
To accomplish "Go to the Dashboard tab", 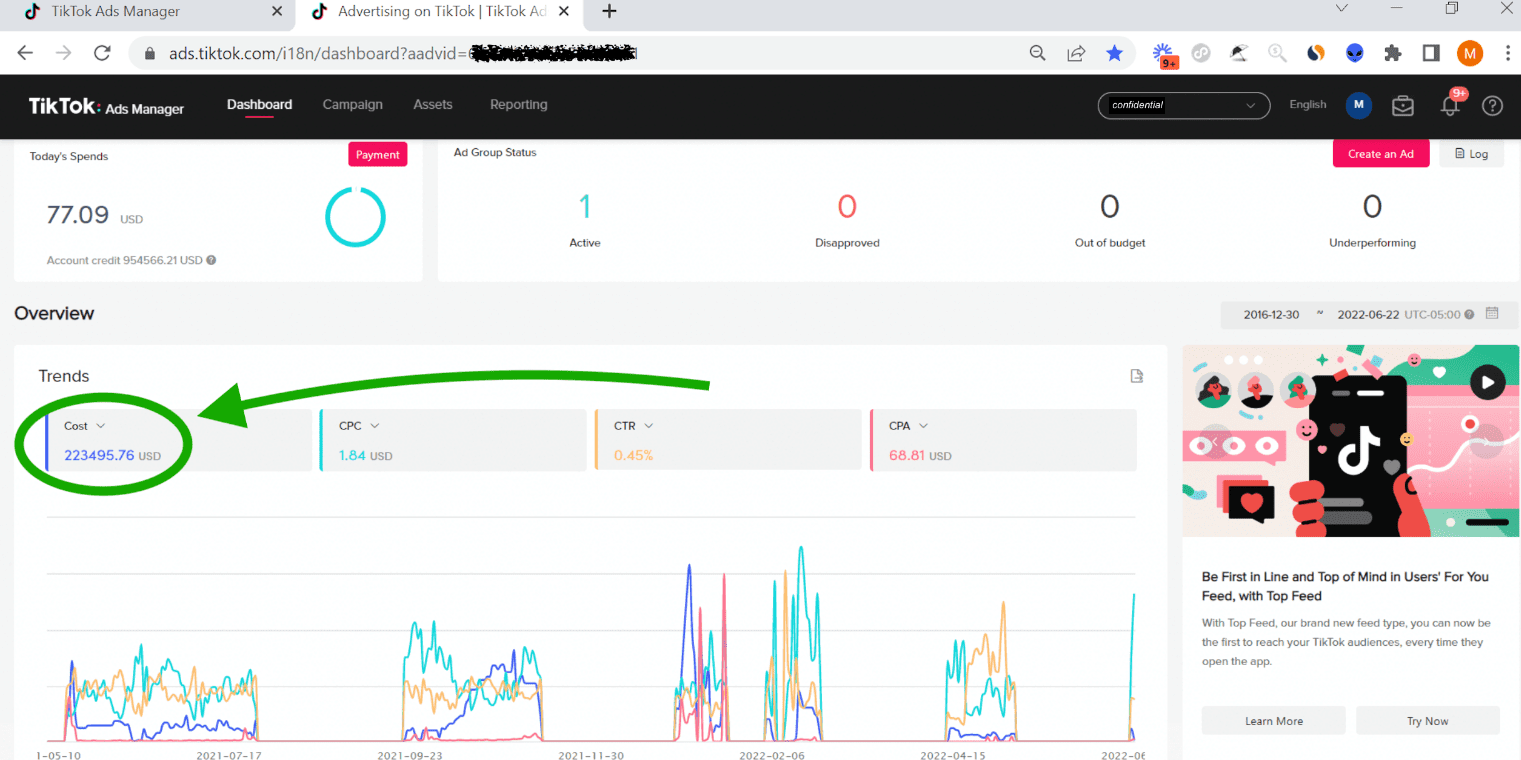I will pos(259,104).
